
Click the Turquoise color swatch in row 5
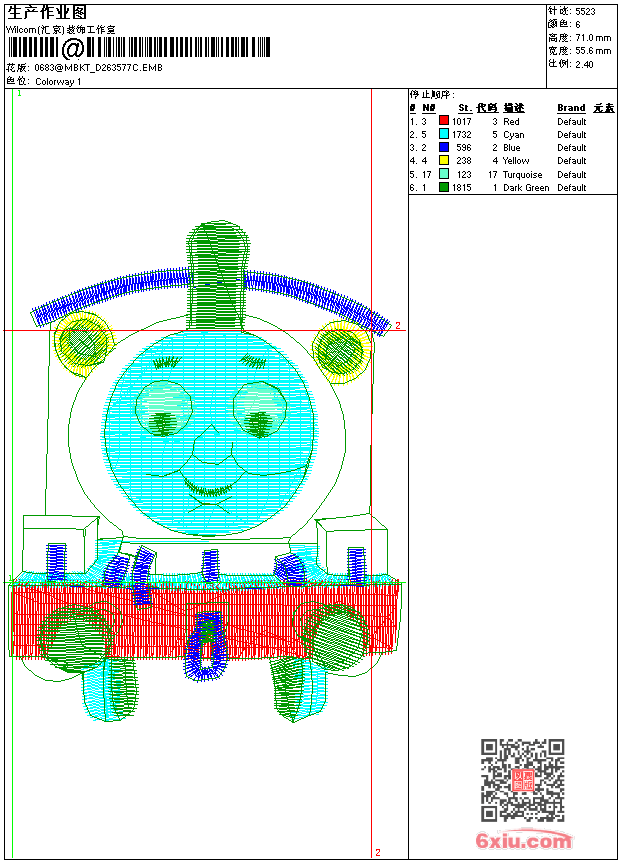pyautogui.click(x=444, y=174)
